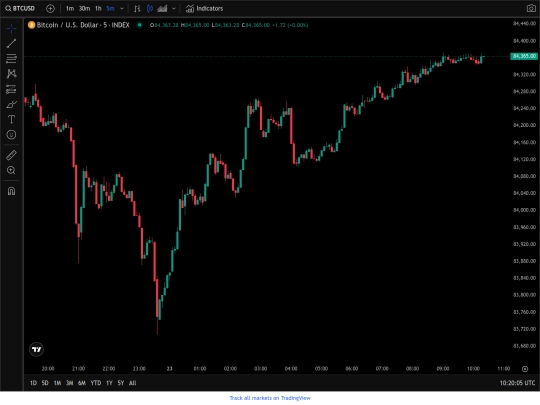The width and height of the screenshot is (540, 405).
Task: Set date range to YTD
Action: 96,383
